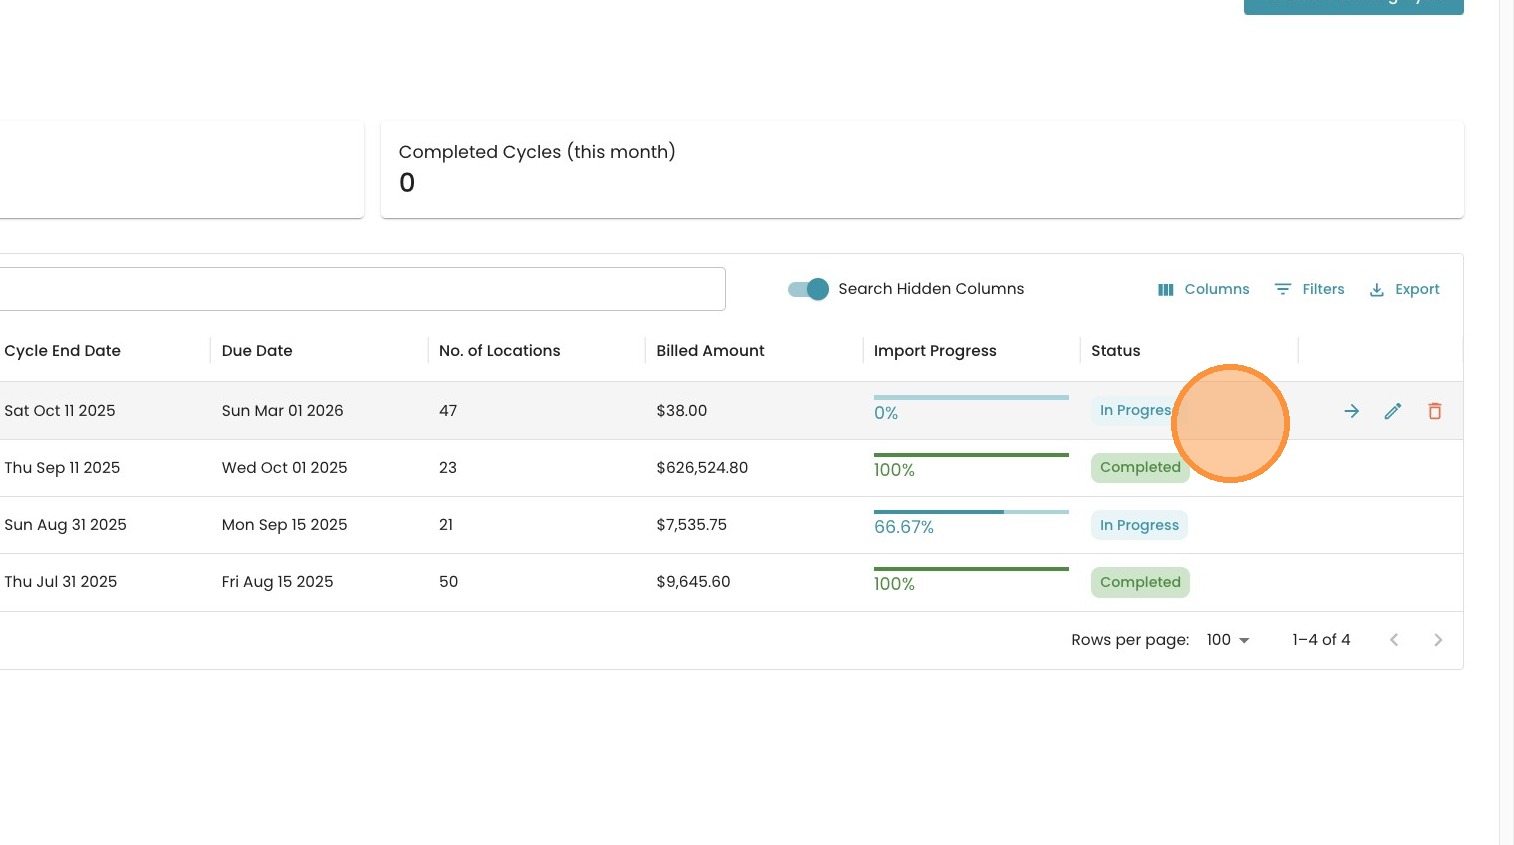Click the Status column header

coord(1115,351)
